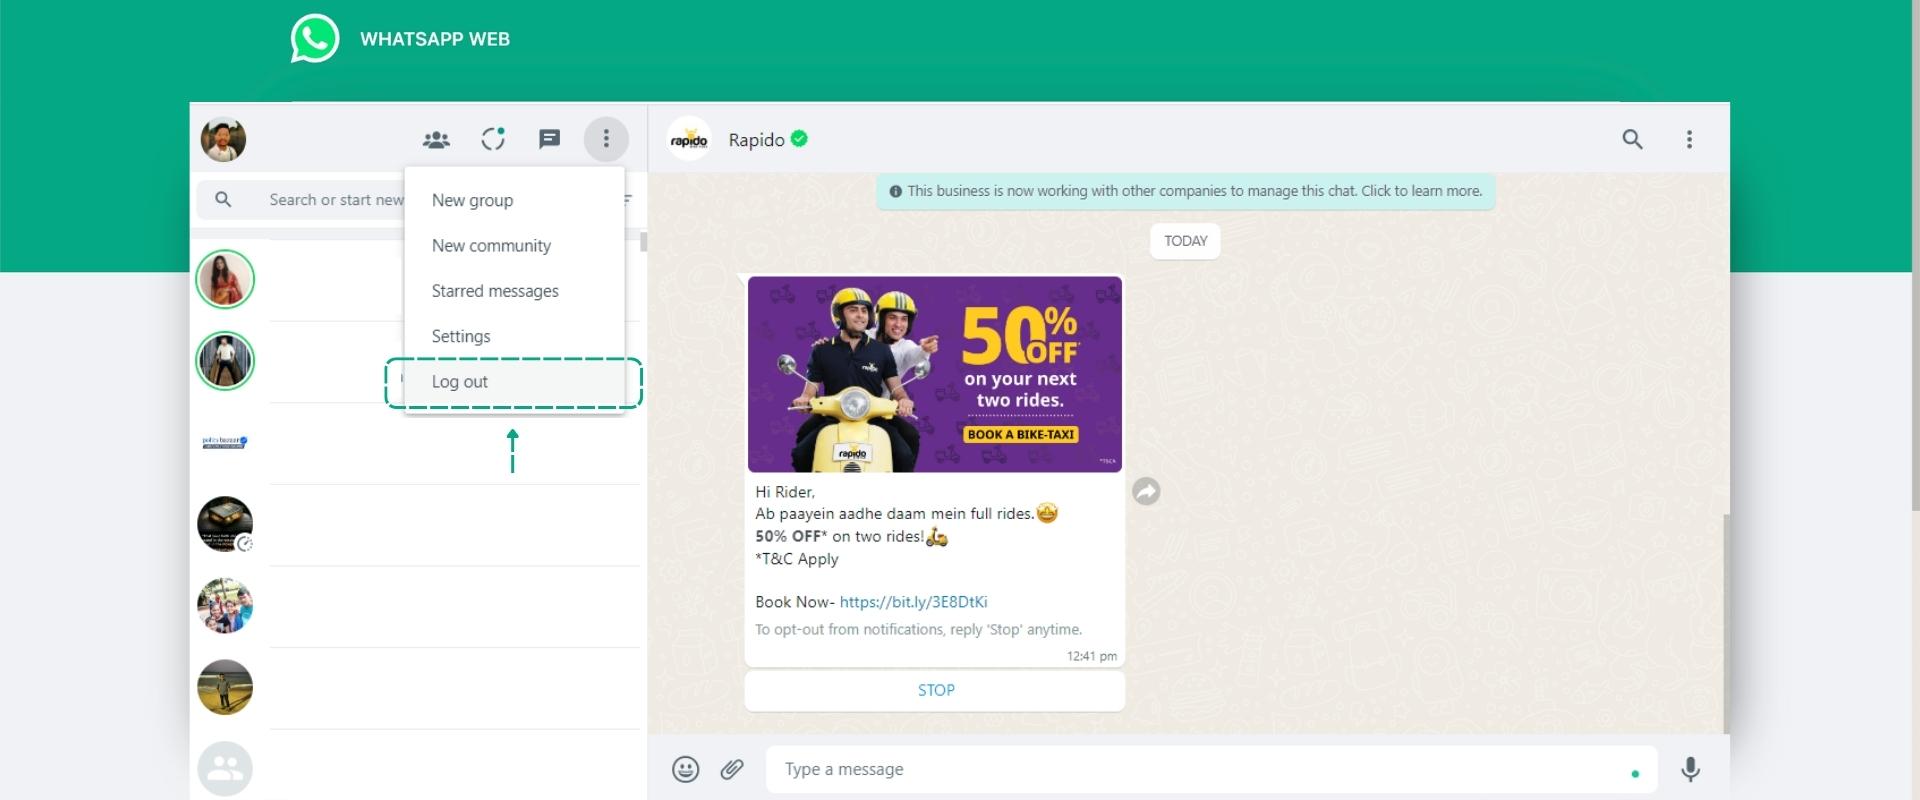Open the Communities icon

coord(436,140)
